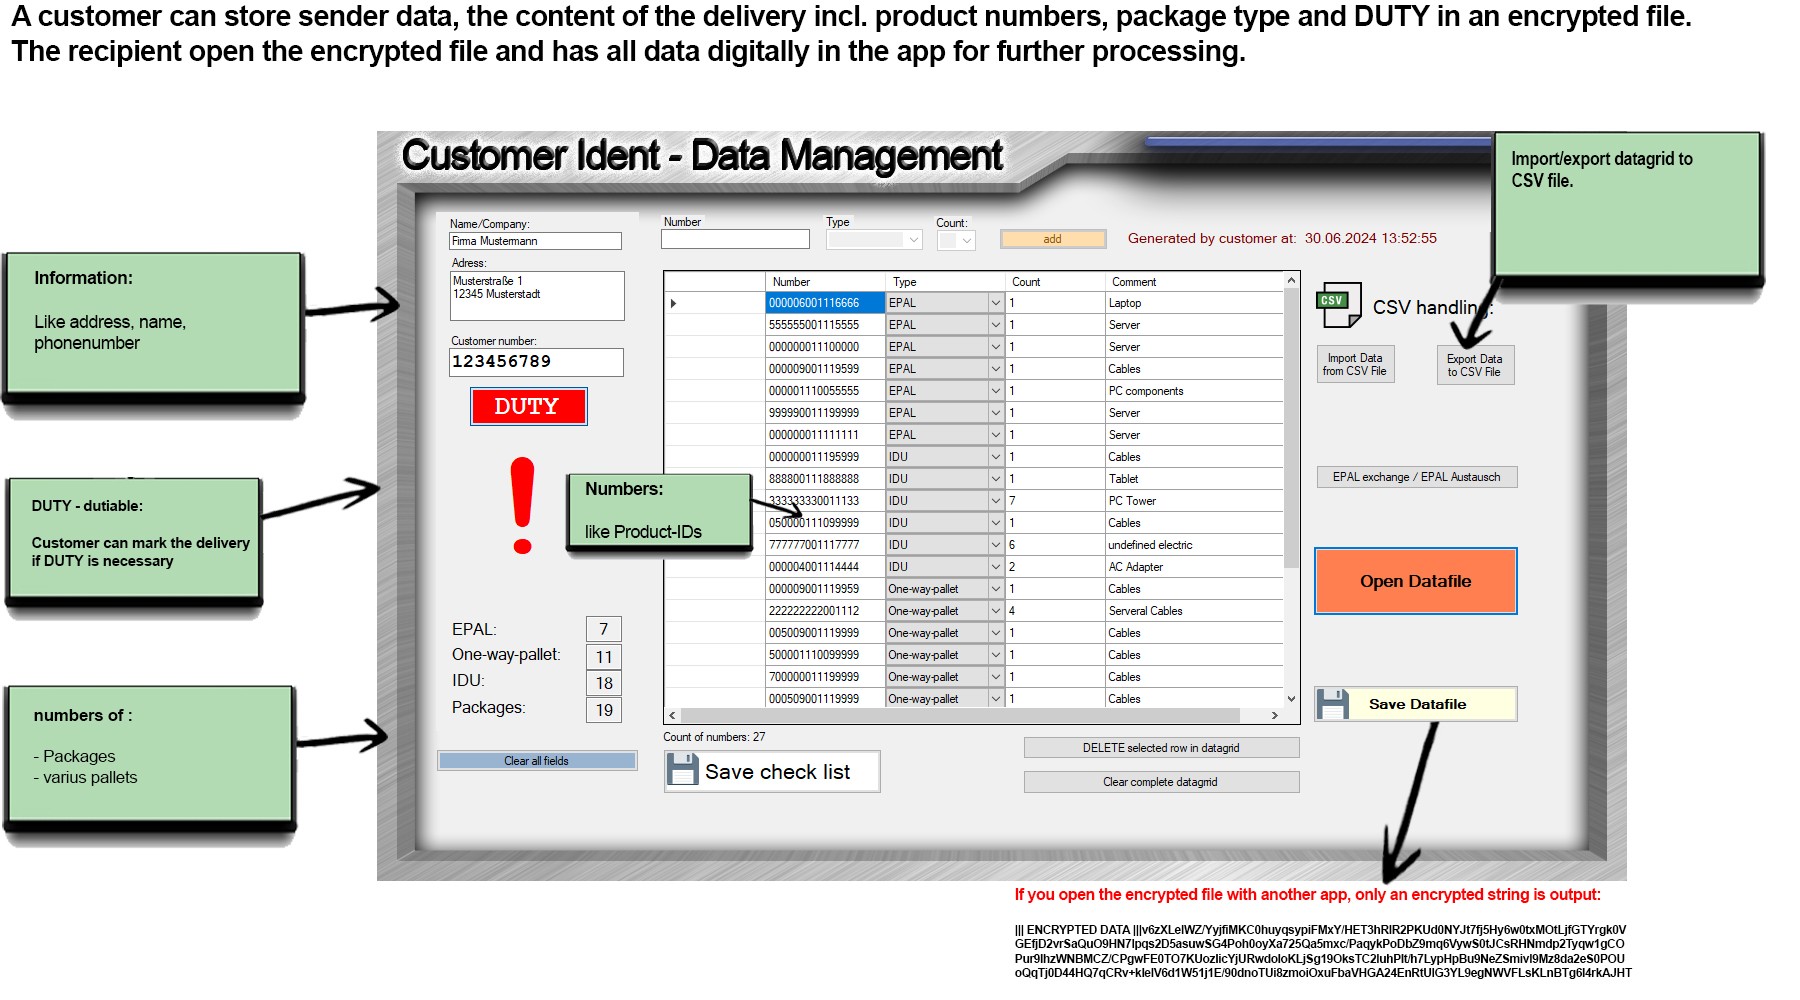Click Export Data to CSV File
This screenshot has height=1000, width=1800.
click(1474, 365)
